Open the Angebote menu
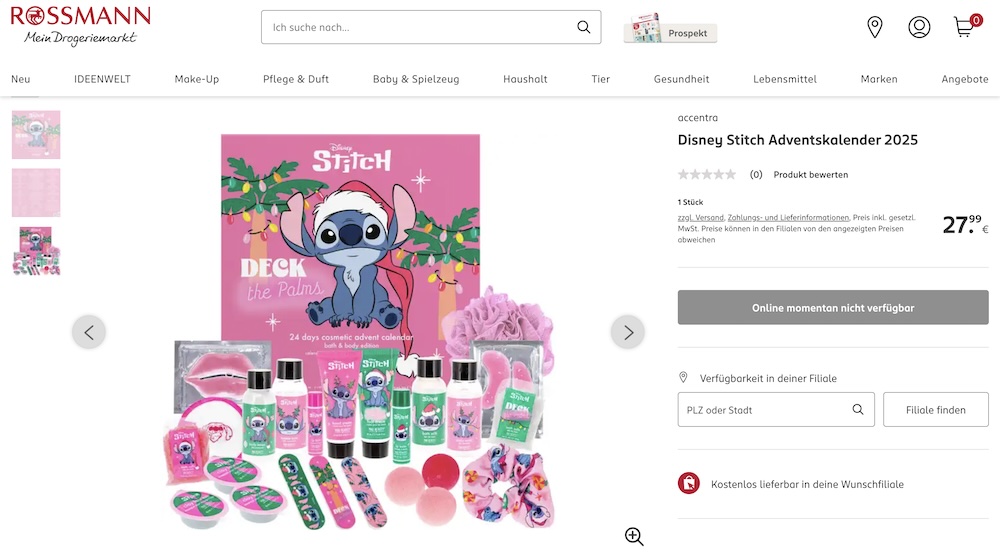The image size is (1000, 556). tap(965, 79)
